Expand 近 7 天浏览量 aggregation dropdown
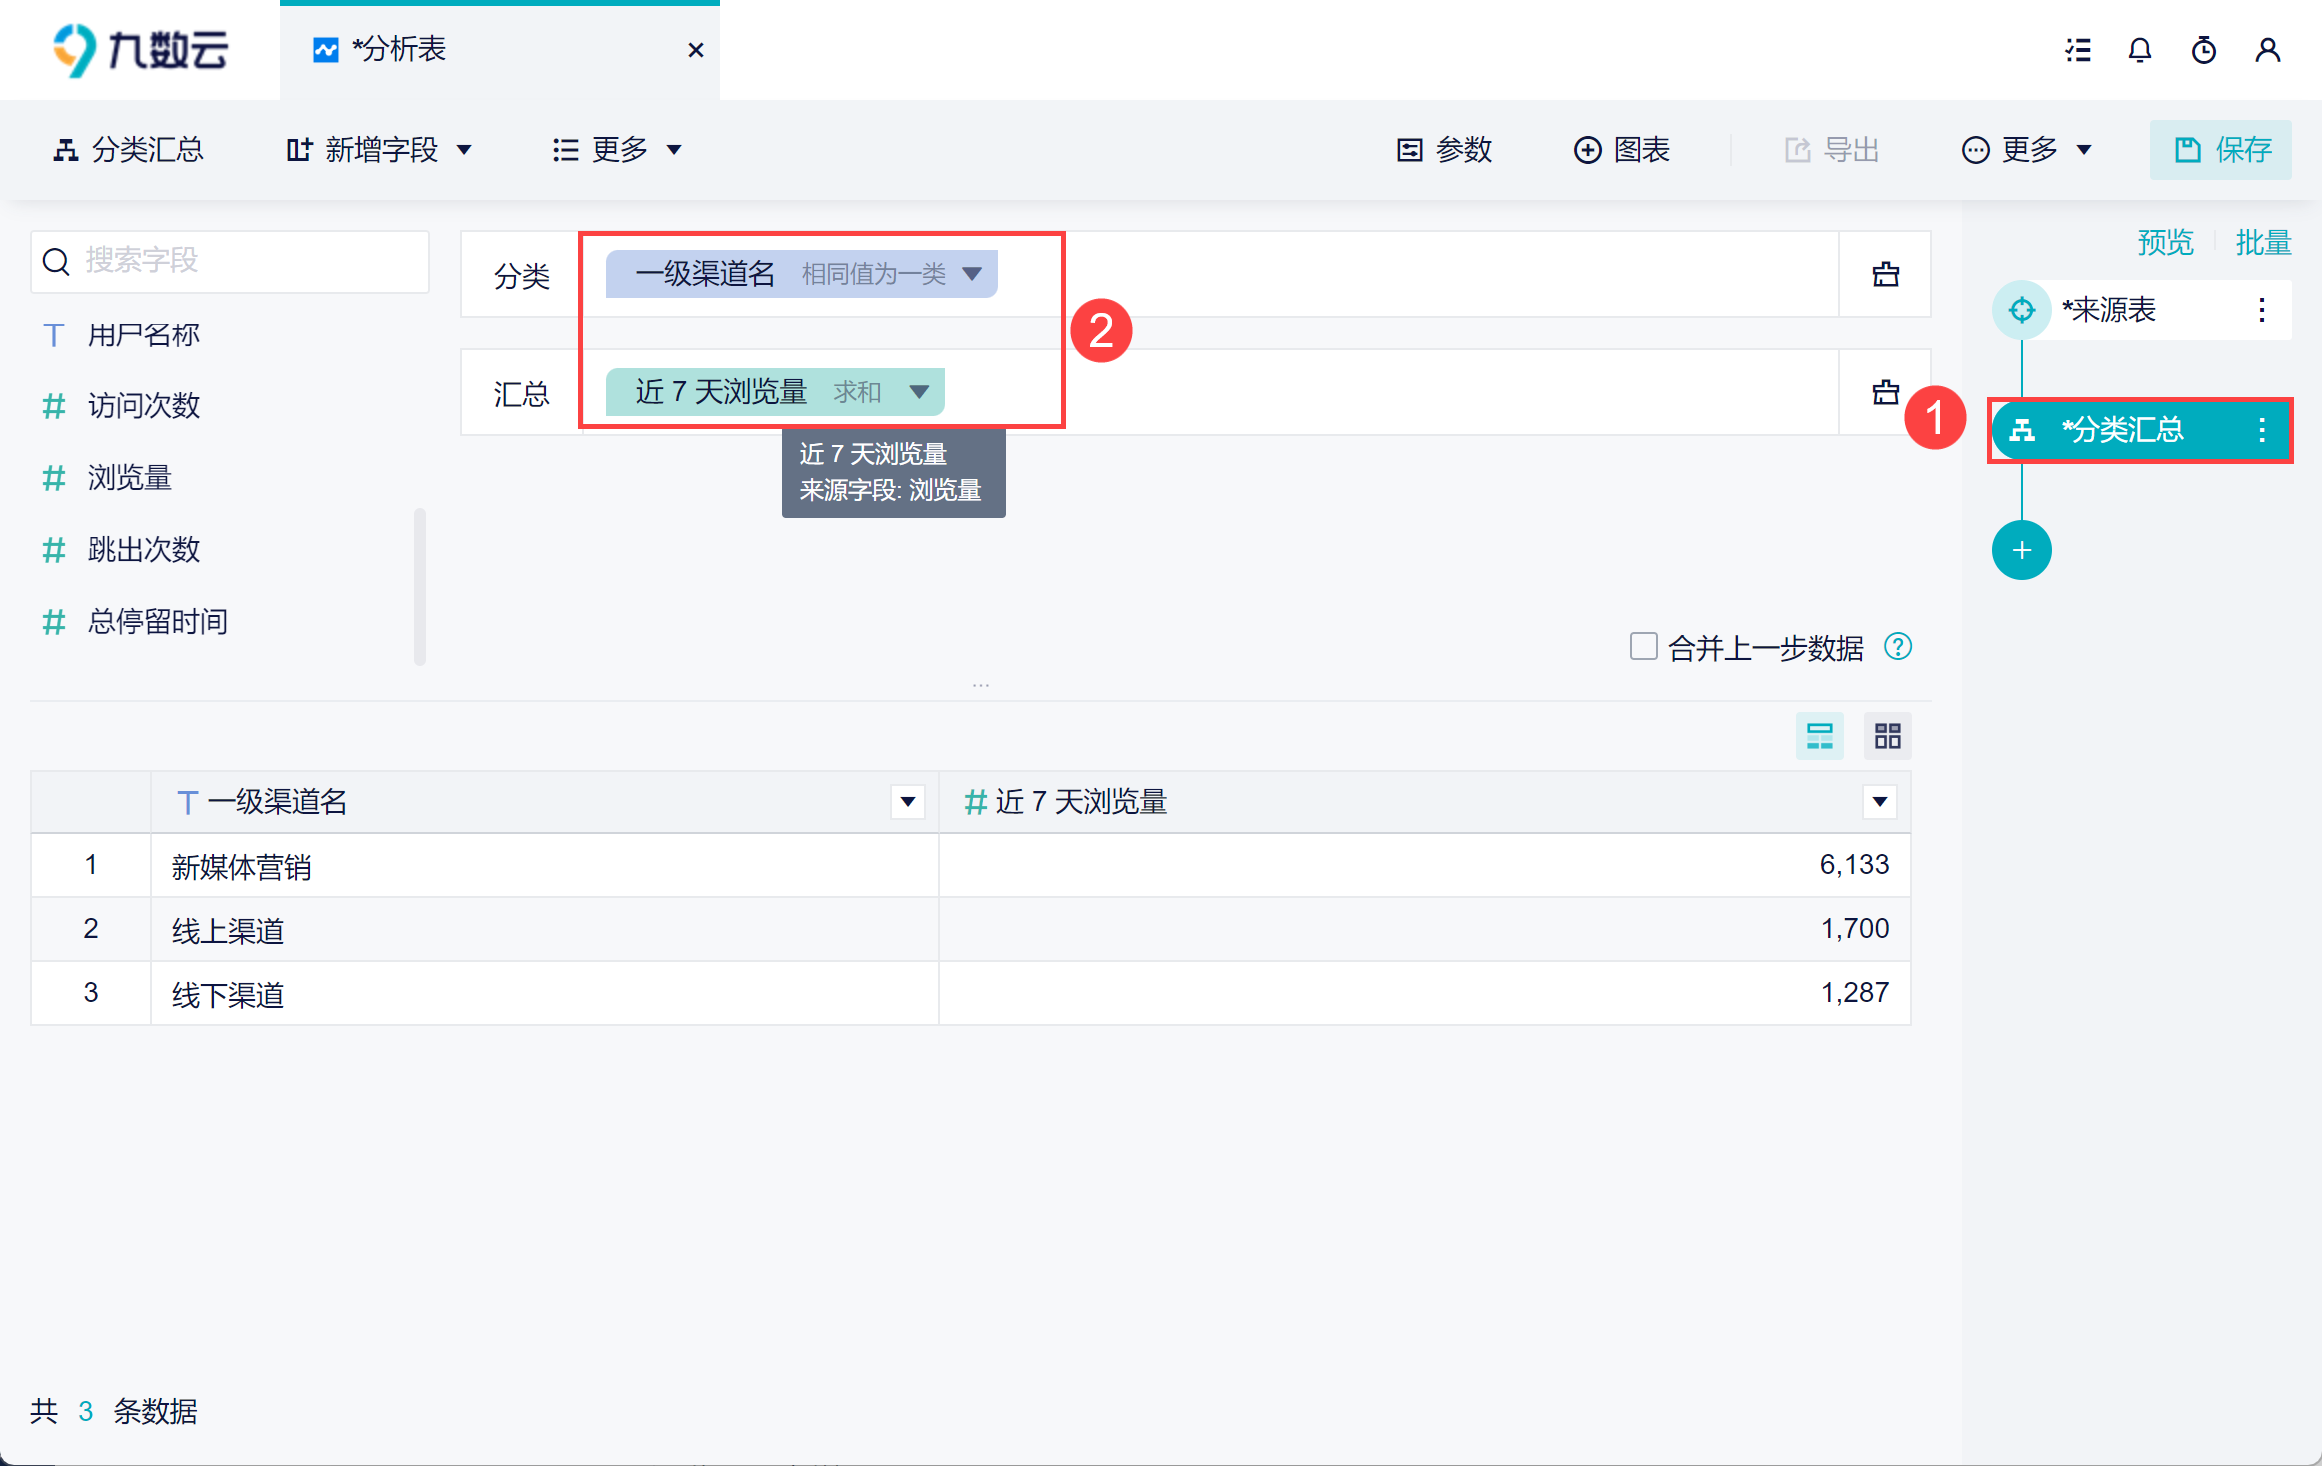The image size is (2322, 1466). coord(919,392)
